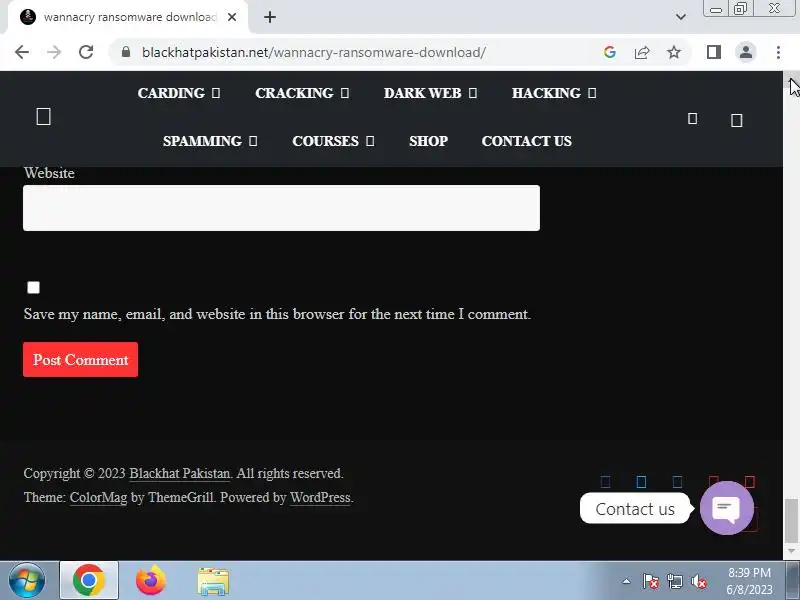Click the second footer social icon
This screenshot has width=800, height=600.
(641, 482)
